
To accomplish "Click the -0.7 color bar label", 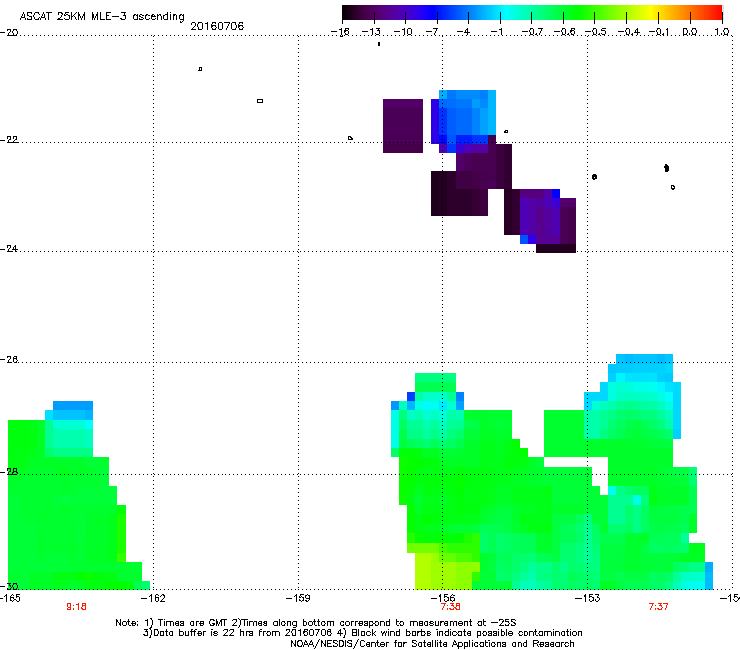I will coord(532,32).
